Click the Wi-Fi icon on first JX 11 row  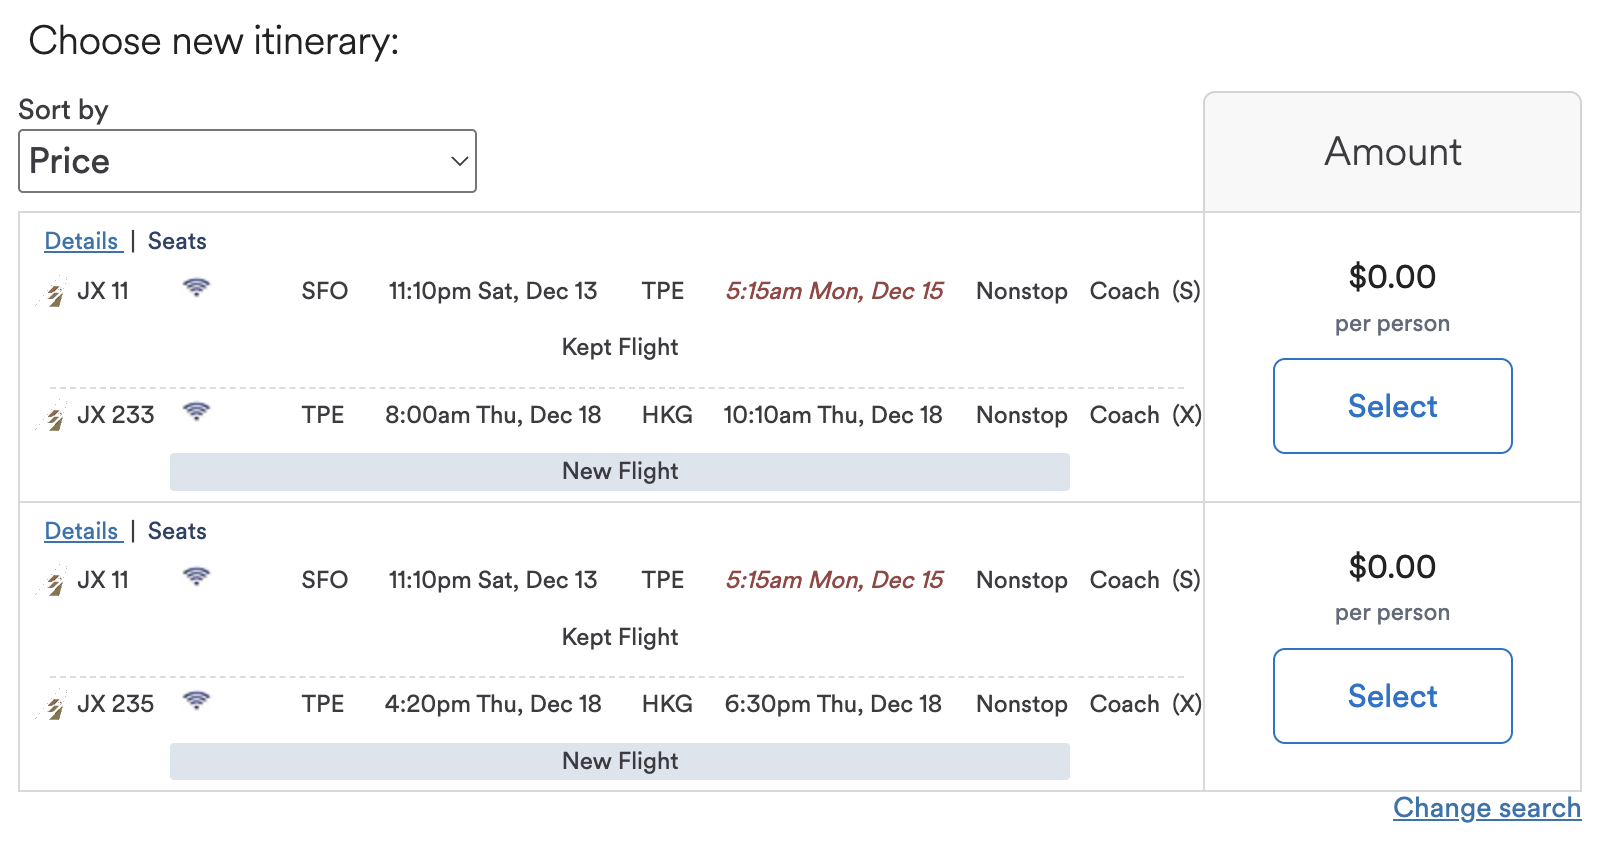pyautogui.click(x=197, y=288)
